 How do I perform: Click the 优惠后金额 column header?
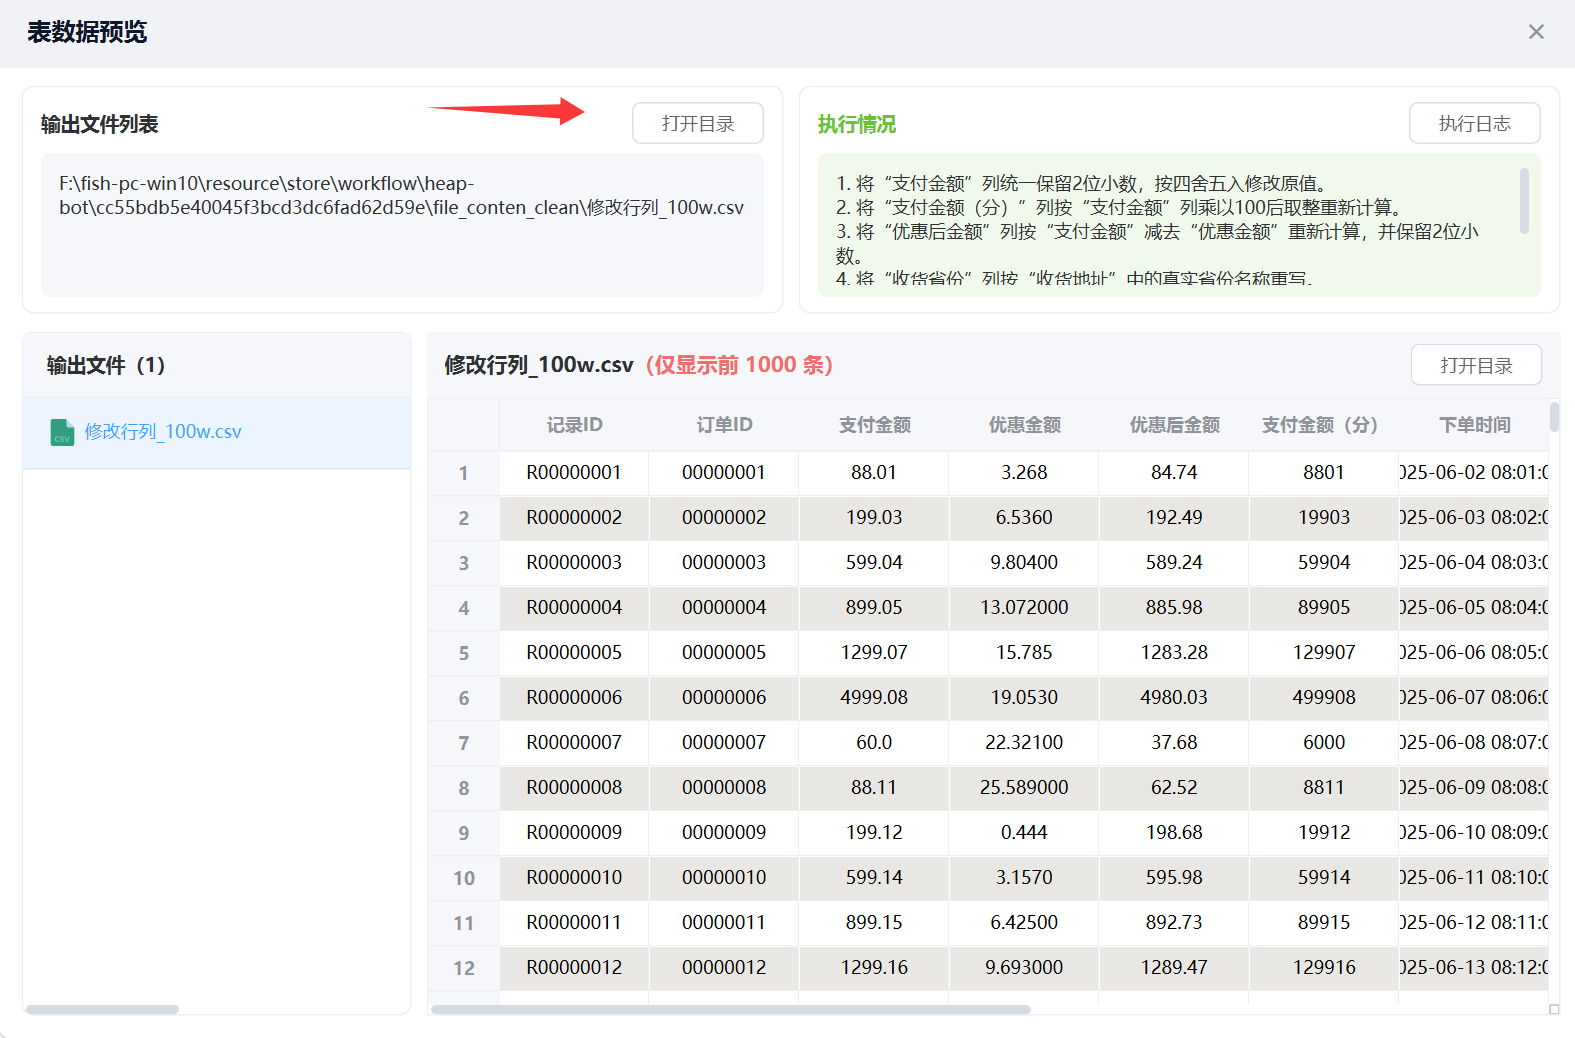[x=1174, y=425]
